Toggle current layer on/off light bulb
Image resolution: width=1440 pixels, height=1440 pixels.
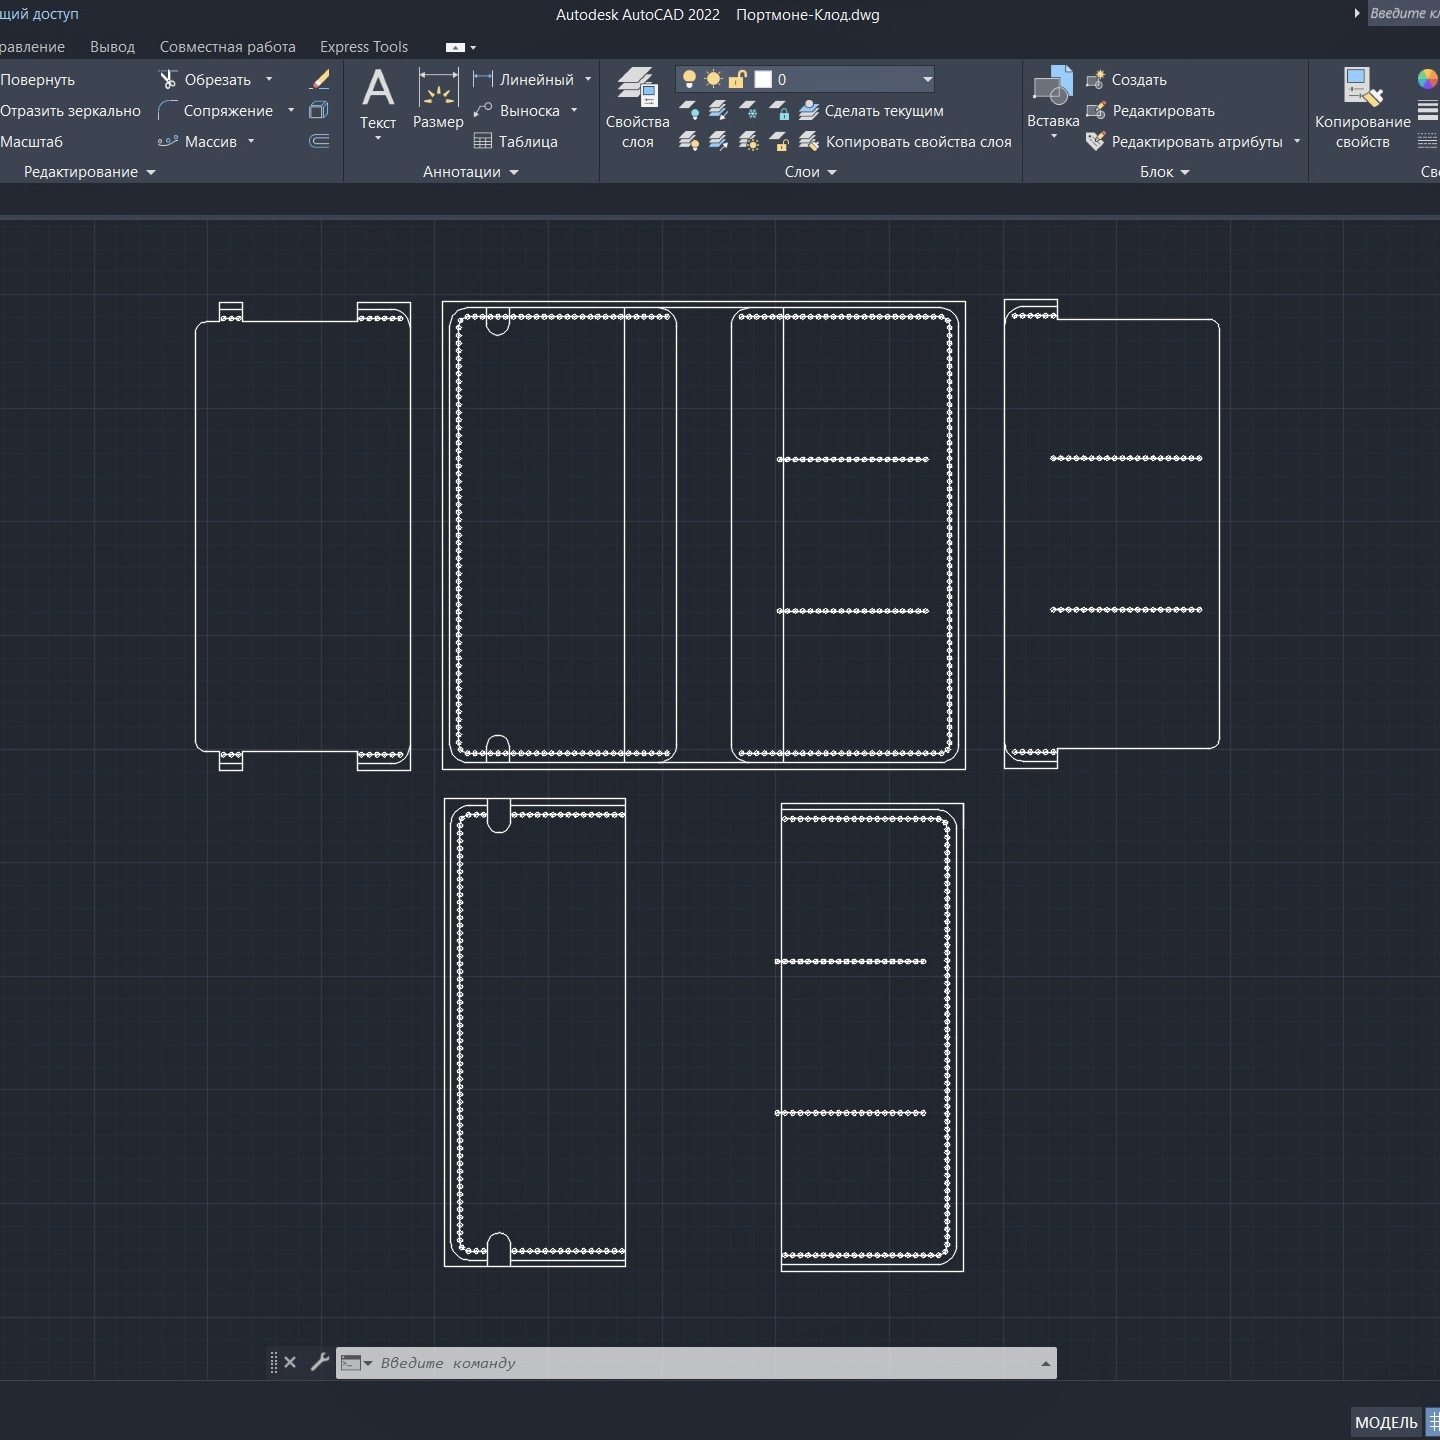coord(689,79)
